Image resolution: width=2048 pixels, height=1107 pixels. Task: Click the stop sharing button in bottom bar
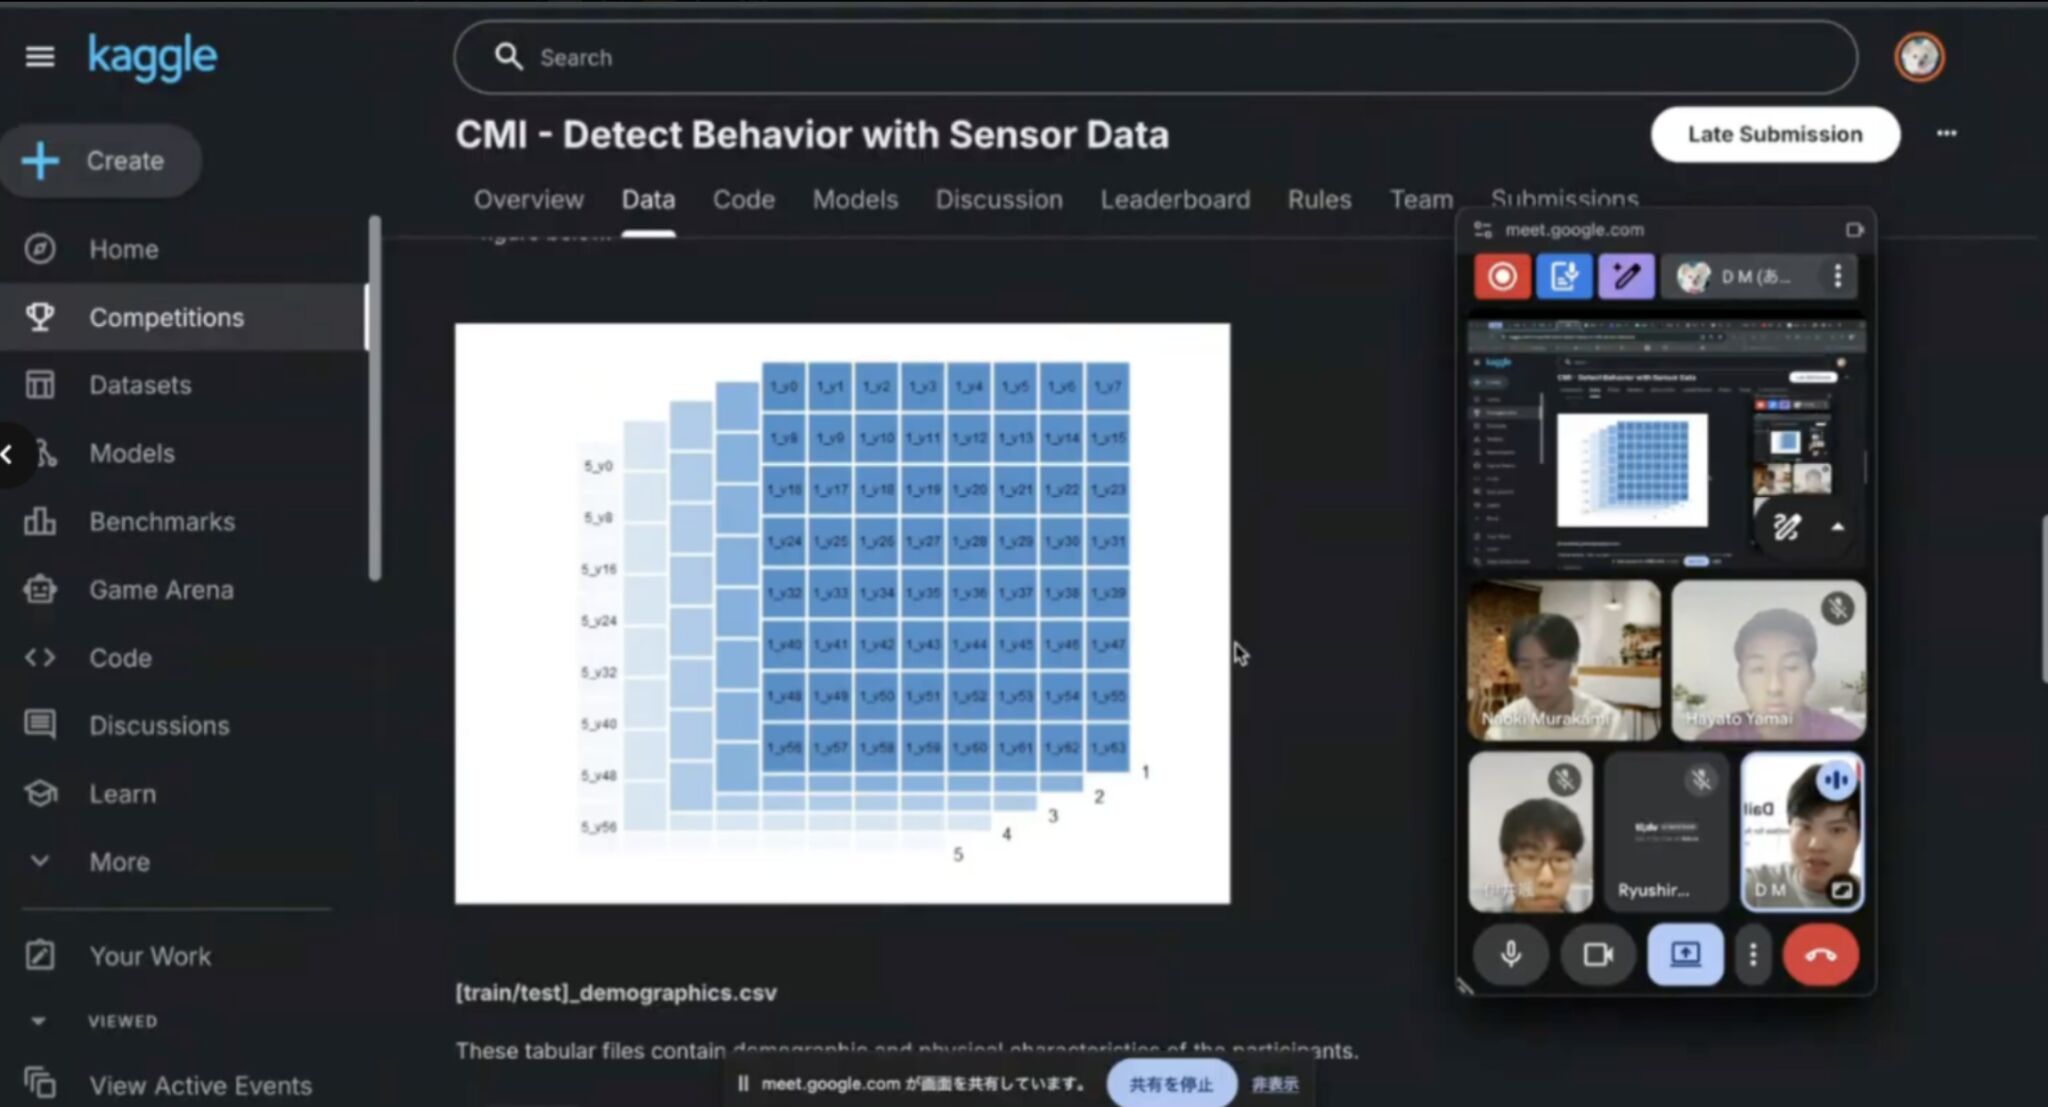1171,1084
